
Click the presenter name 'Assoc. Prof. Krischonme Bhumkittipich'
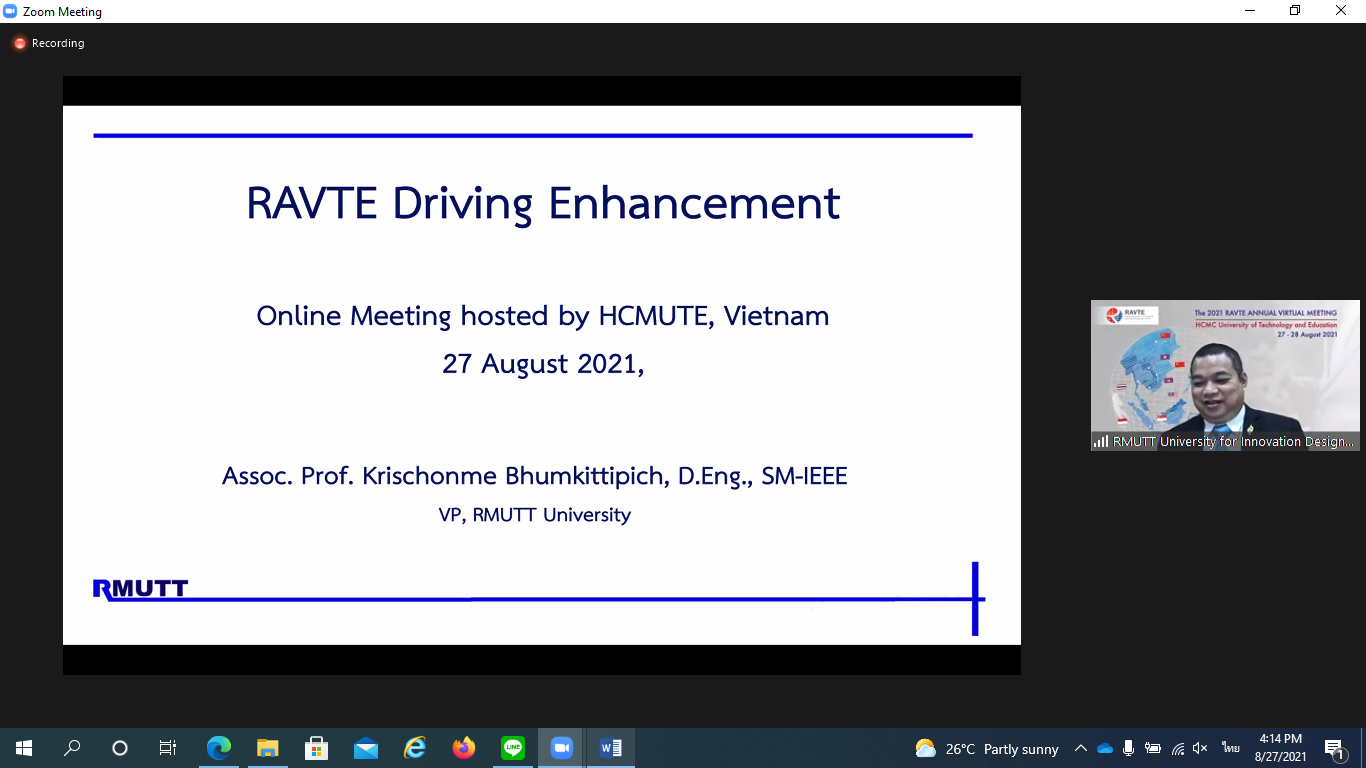pos(444,476)
